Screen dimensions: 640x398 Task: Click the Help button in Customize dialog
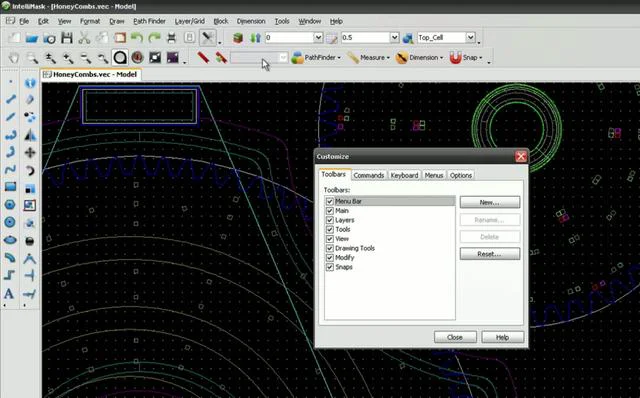(x=502, y=337)
